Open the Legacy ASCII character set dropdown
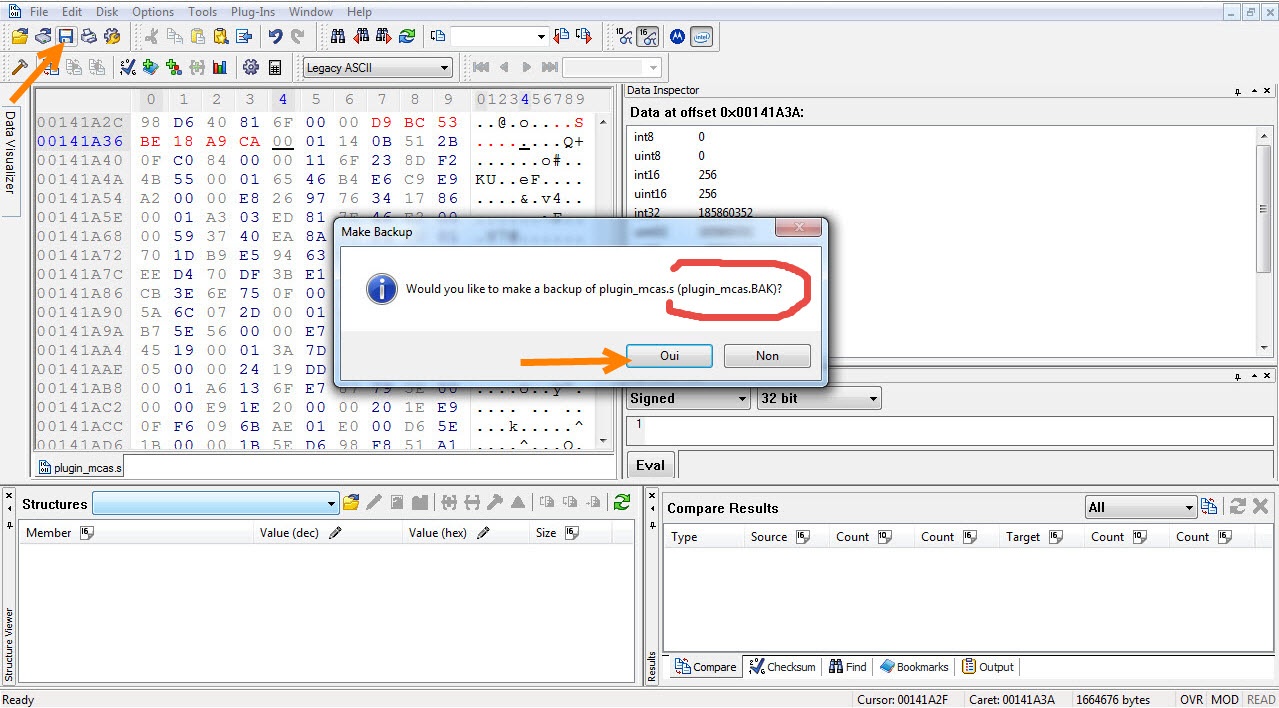 click(377, 68)
